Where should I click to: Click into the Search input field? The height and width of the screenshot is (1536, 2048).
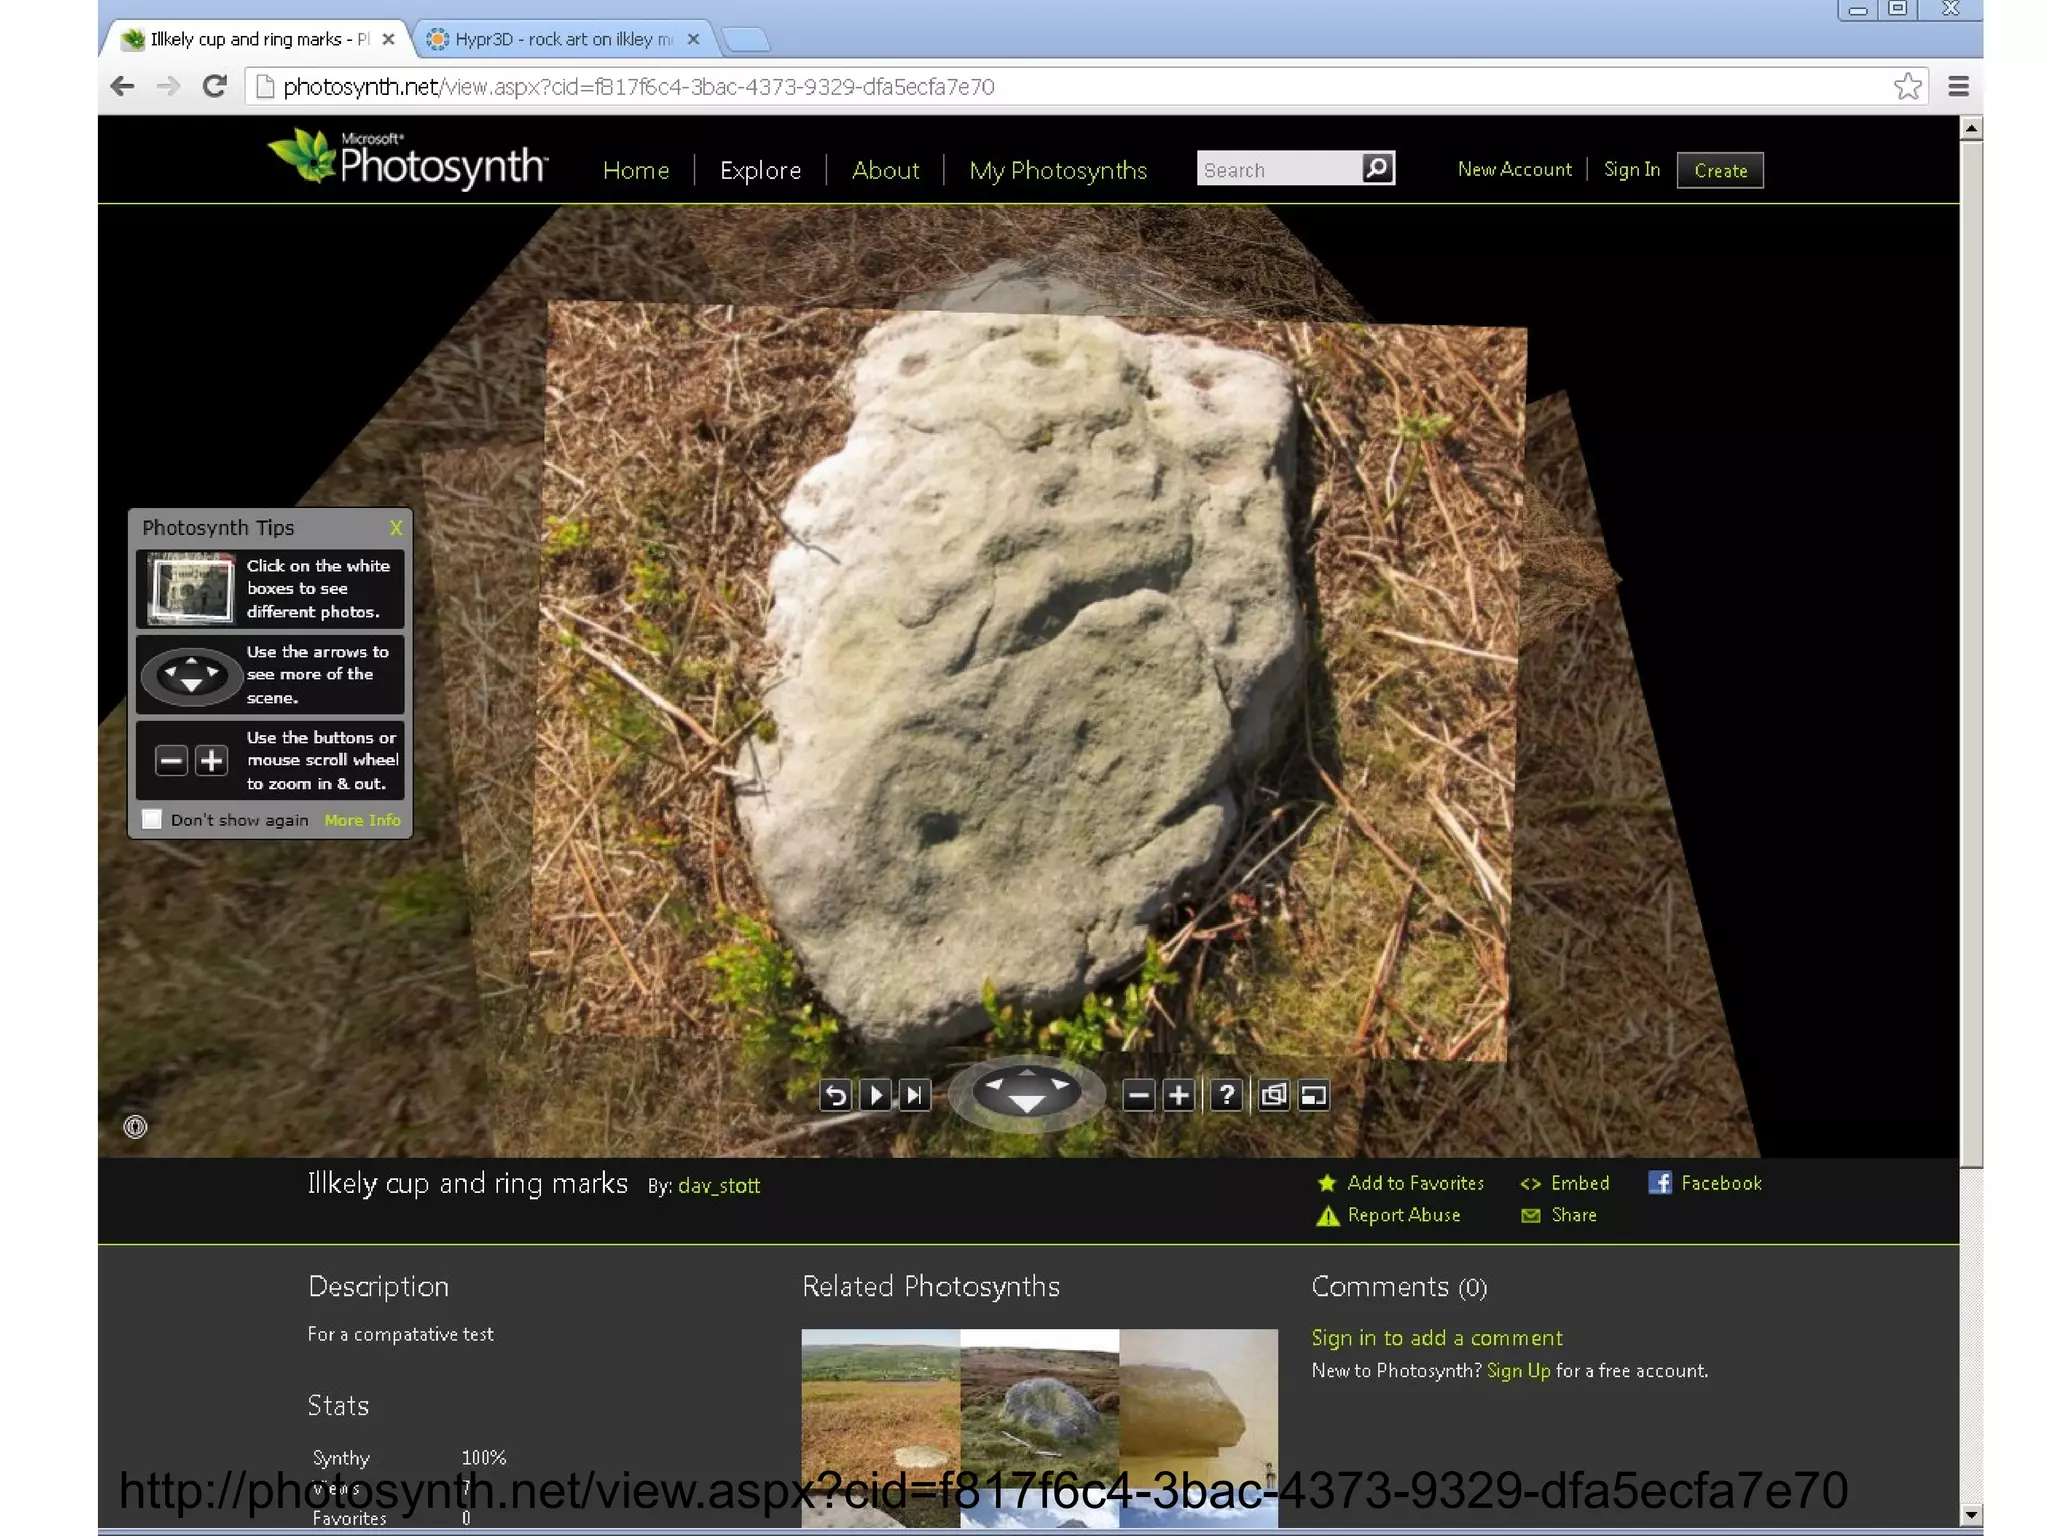[x=1278, y=169]
